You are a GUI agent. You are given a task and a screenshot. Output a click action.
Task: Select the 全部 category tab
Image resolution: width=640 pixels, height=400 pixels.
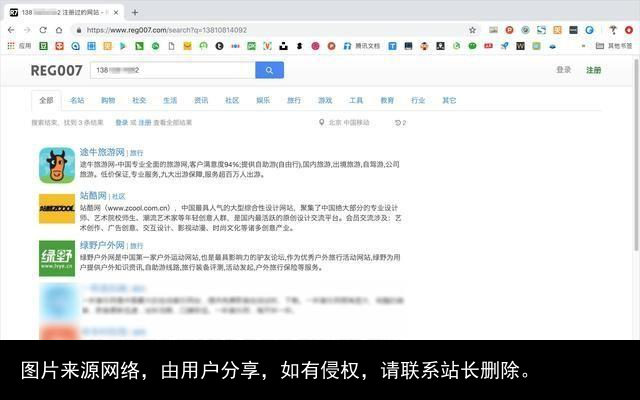(46, 100)
